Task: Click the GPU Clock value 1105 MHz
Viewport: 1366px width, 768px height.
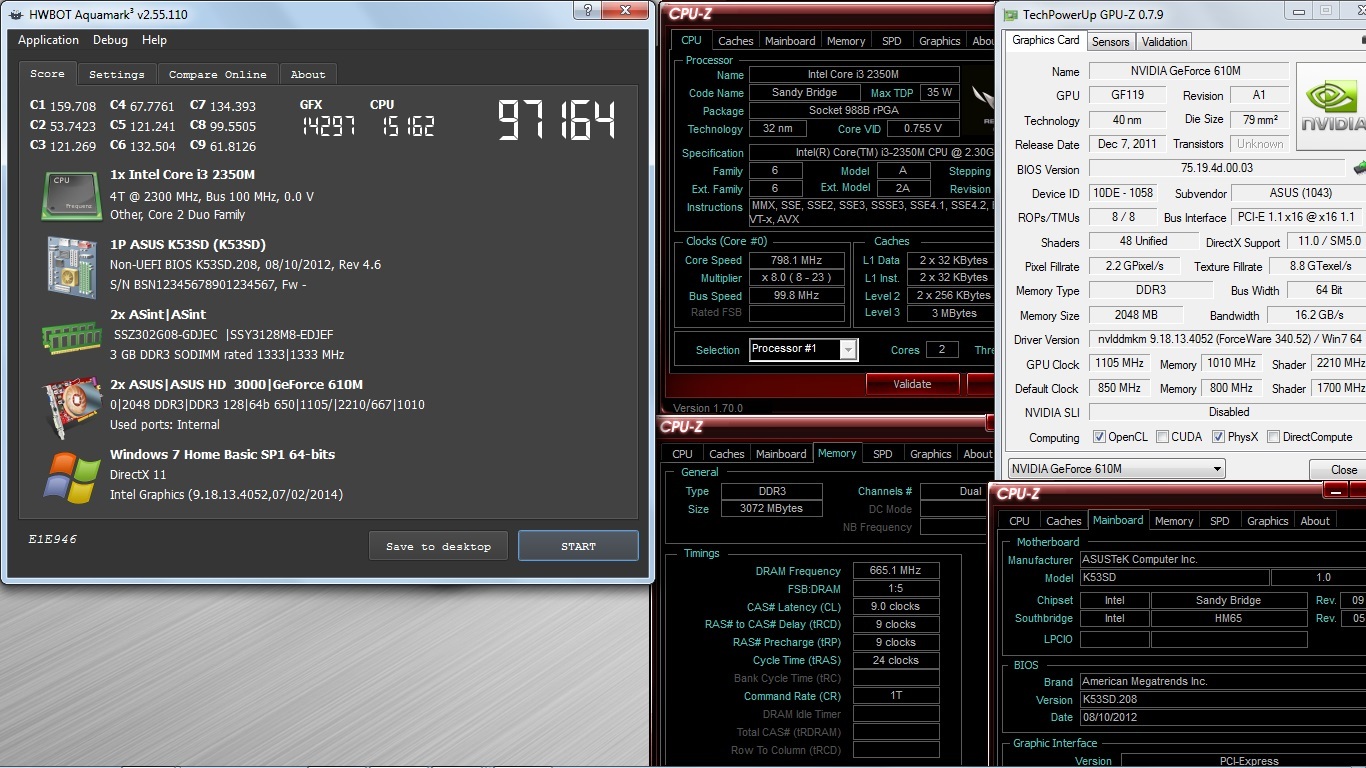Action: point(1119,364)
